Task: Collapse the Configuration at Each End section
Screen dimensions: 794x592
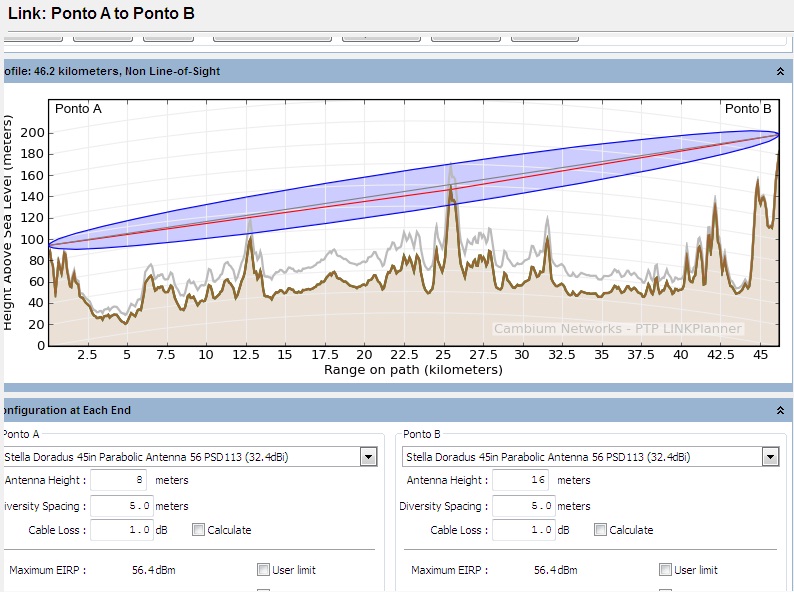Action: click(x=779, y=411)
